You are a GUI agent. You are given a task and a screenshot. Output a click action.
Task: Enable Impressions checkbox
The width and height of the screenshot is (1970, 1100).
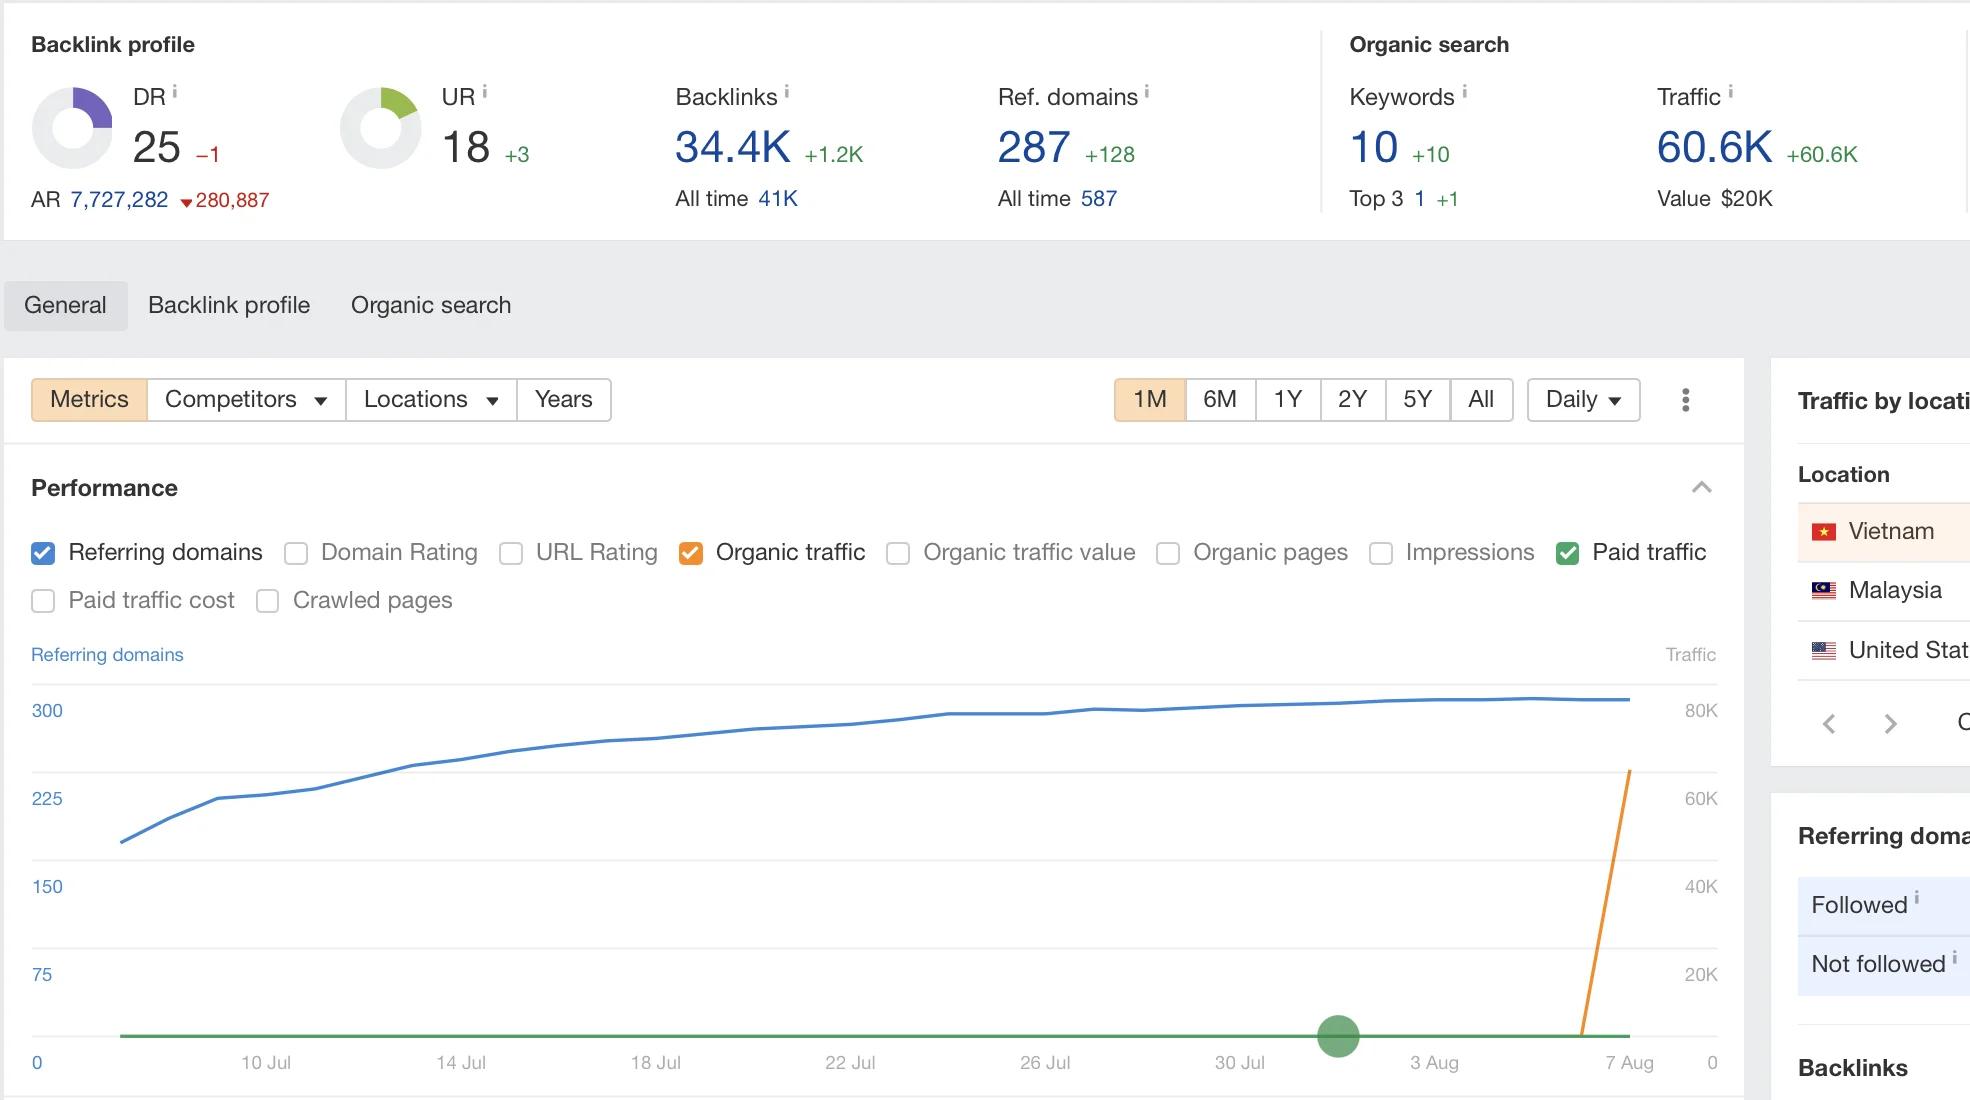(1381, 553)
